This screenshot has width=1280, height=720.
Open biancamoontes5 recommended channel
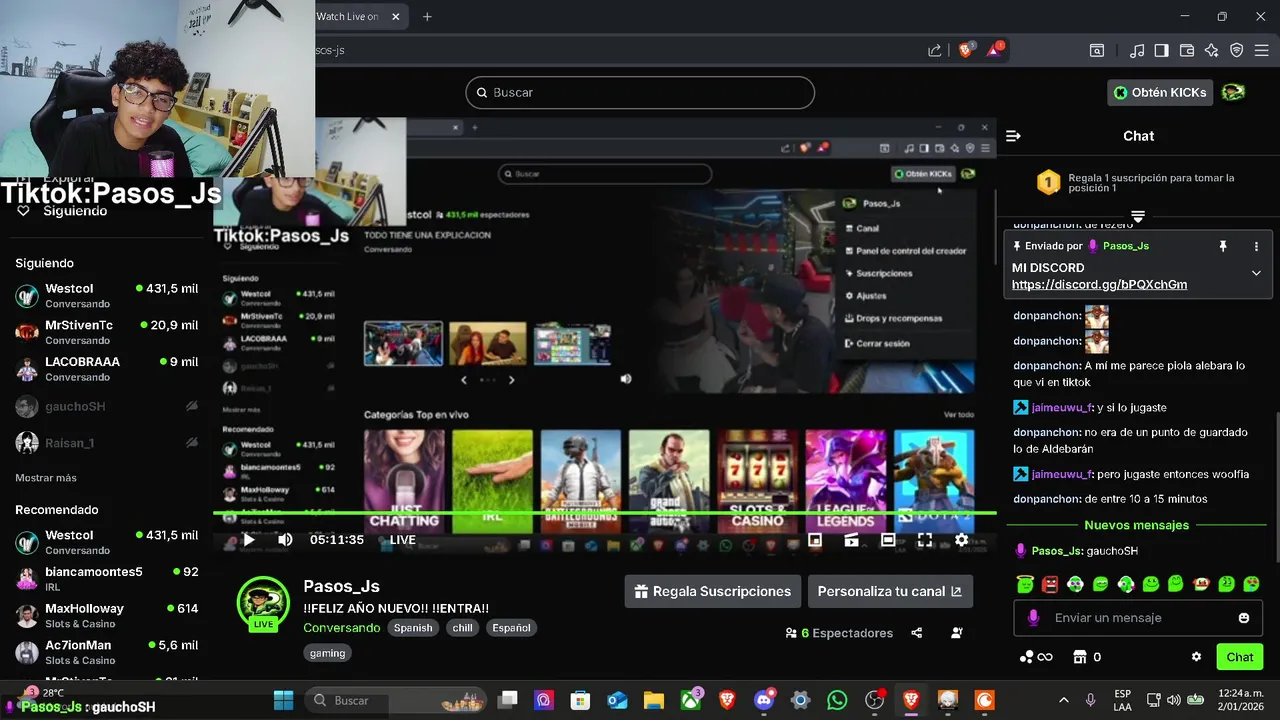point(107,579)
